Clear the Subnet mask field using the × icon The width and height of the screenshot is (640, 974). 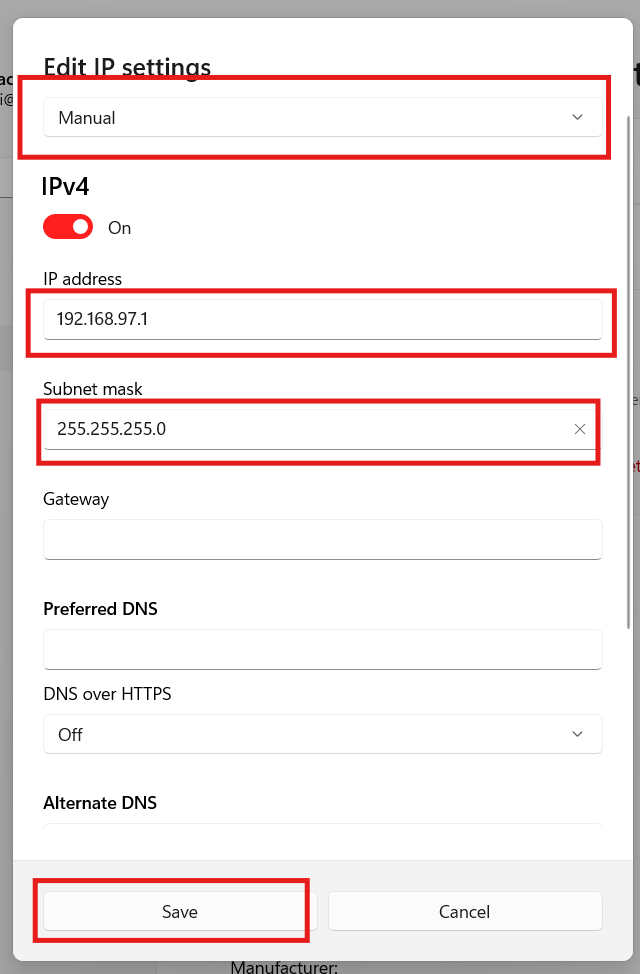click(x=579, y=428)
